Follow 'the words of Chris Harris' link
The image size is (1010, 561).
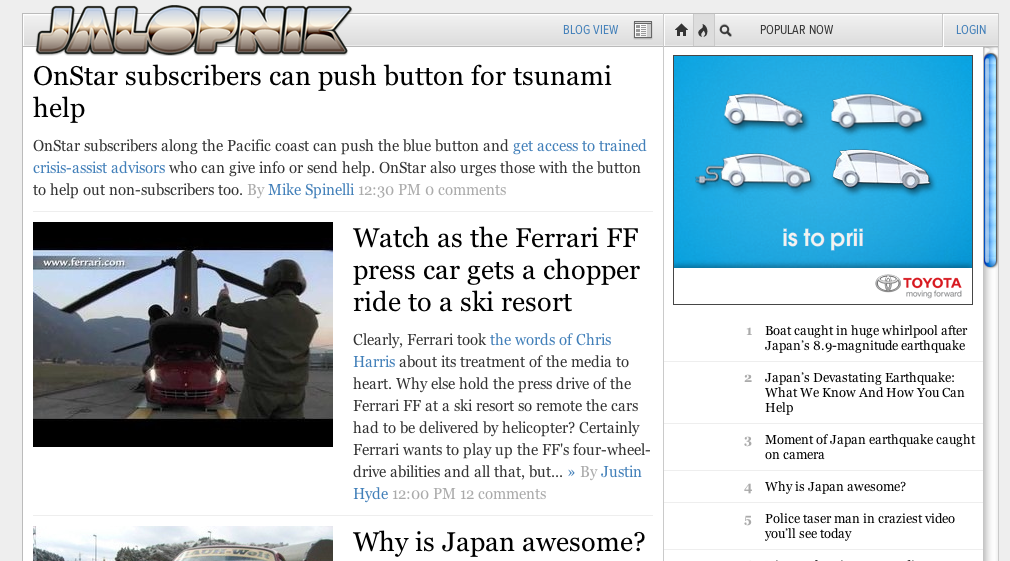550,340
